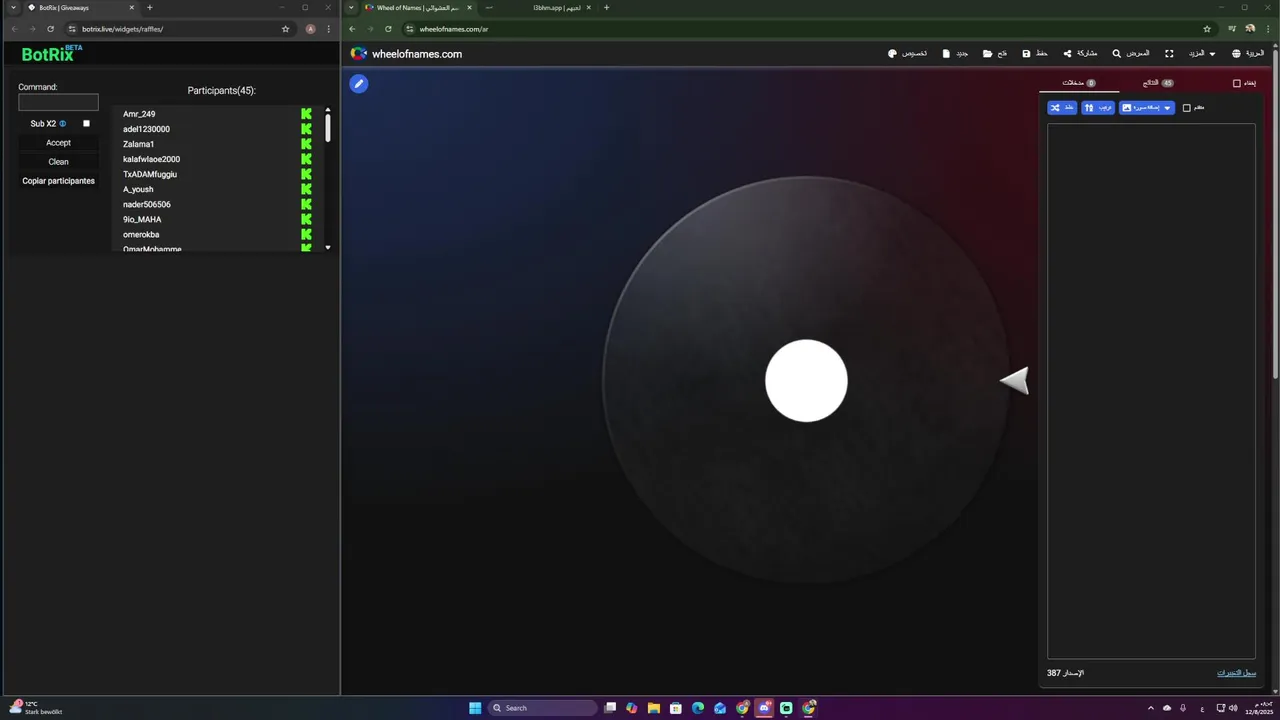Click the Clean button in BotRix
Screen dimensions: 1280x720
tap(58, 162)
